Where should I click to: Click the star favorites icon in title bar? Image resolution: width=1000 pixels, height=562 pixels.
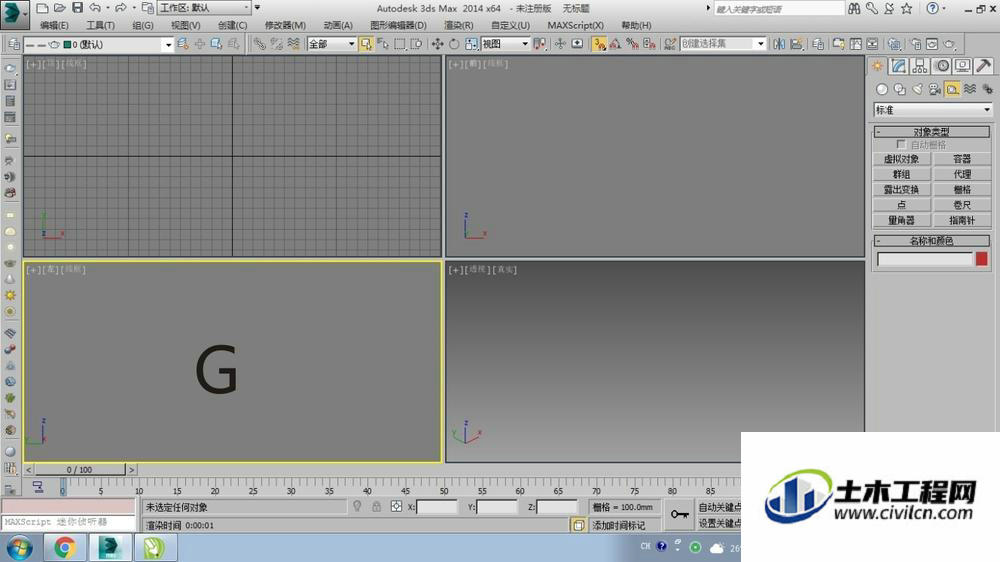[x=906, y=8]
